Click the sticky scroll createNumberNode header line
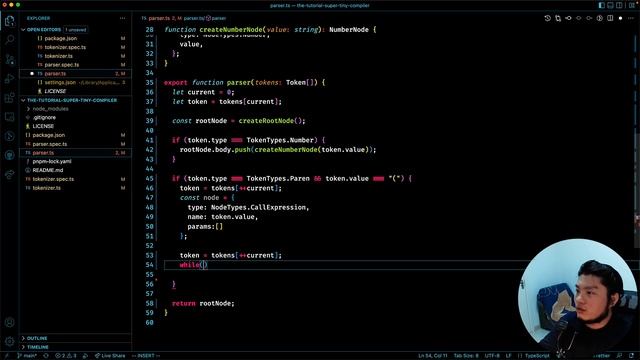 coord(270,29)
